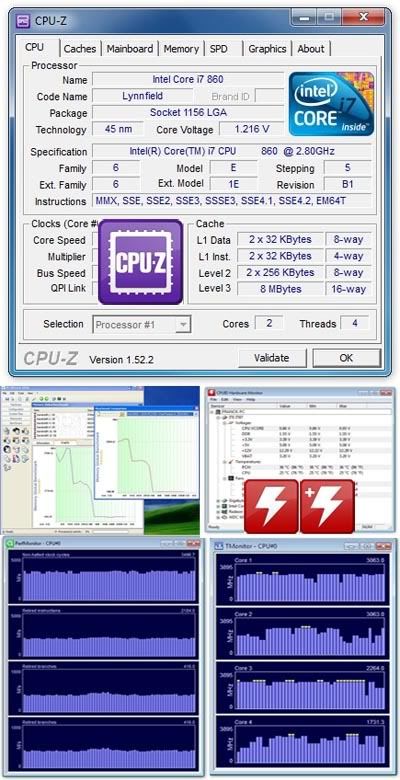Click the Hardware Monitor title bar icon
The image size is (400, 780).
point(210,393)
